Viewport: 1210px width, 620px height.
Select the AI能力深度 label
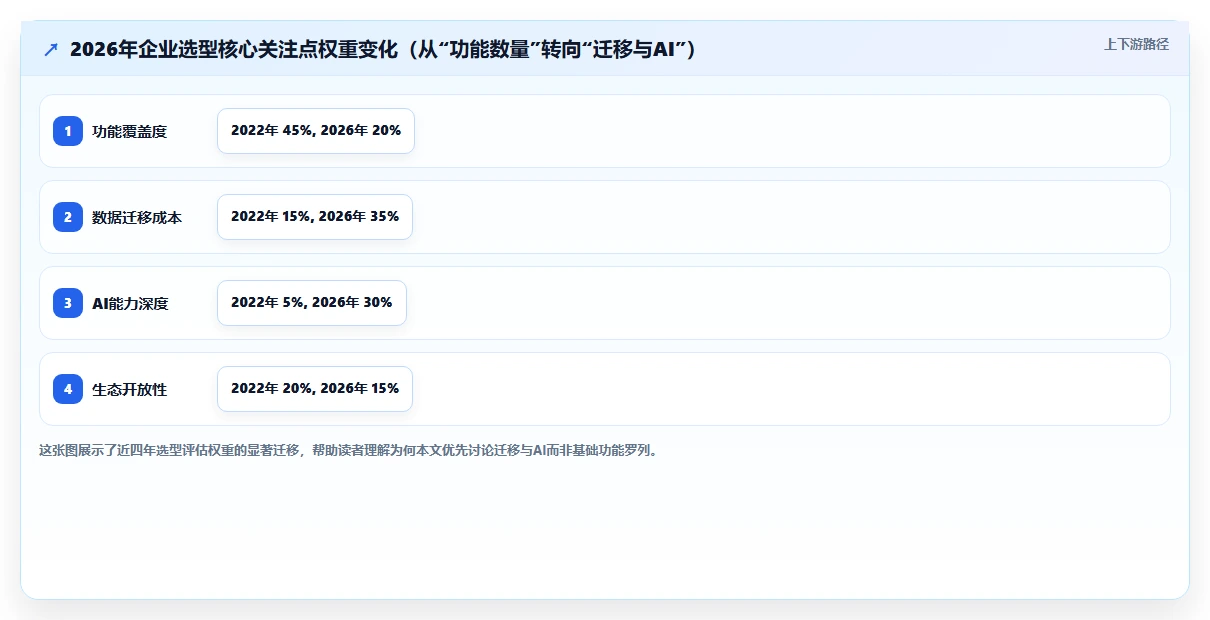(130, 303)
